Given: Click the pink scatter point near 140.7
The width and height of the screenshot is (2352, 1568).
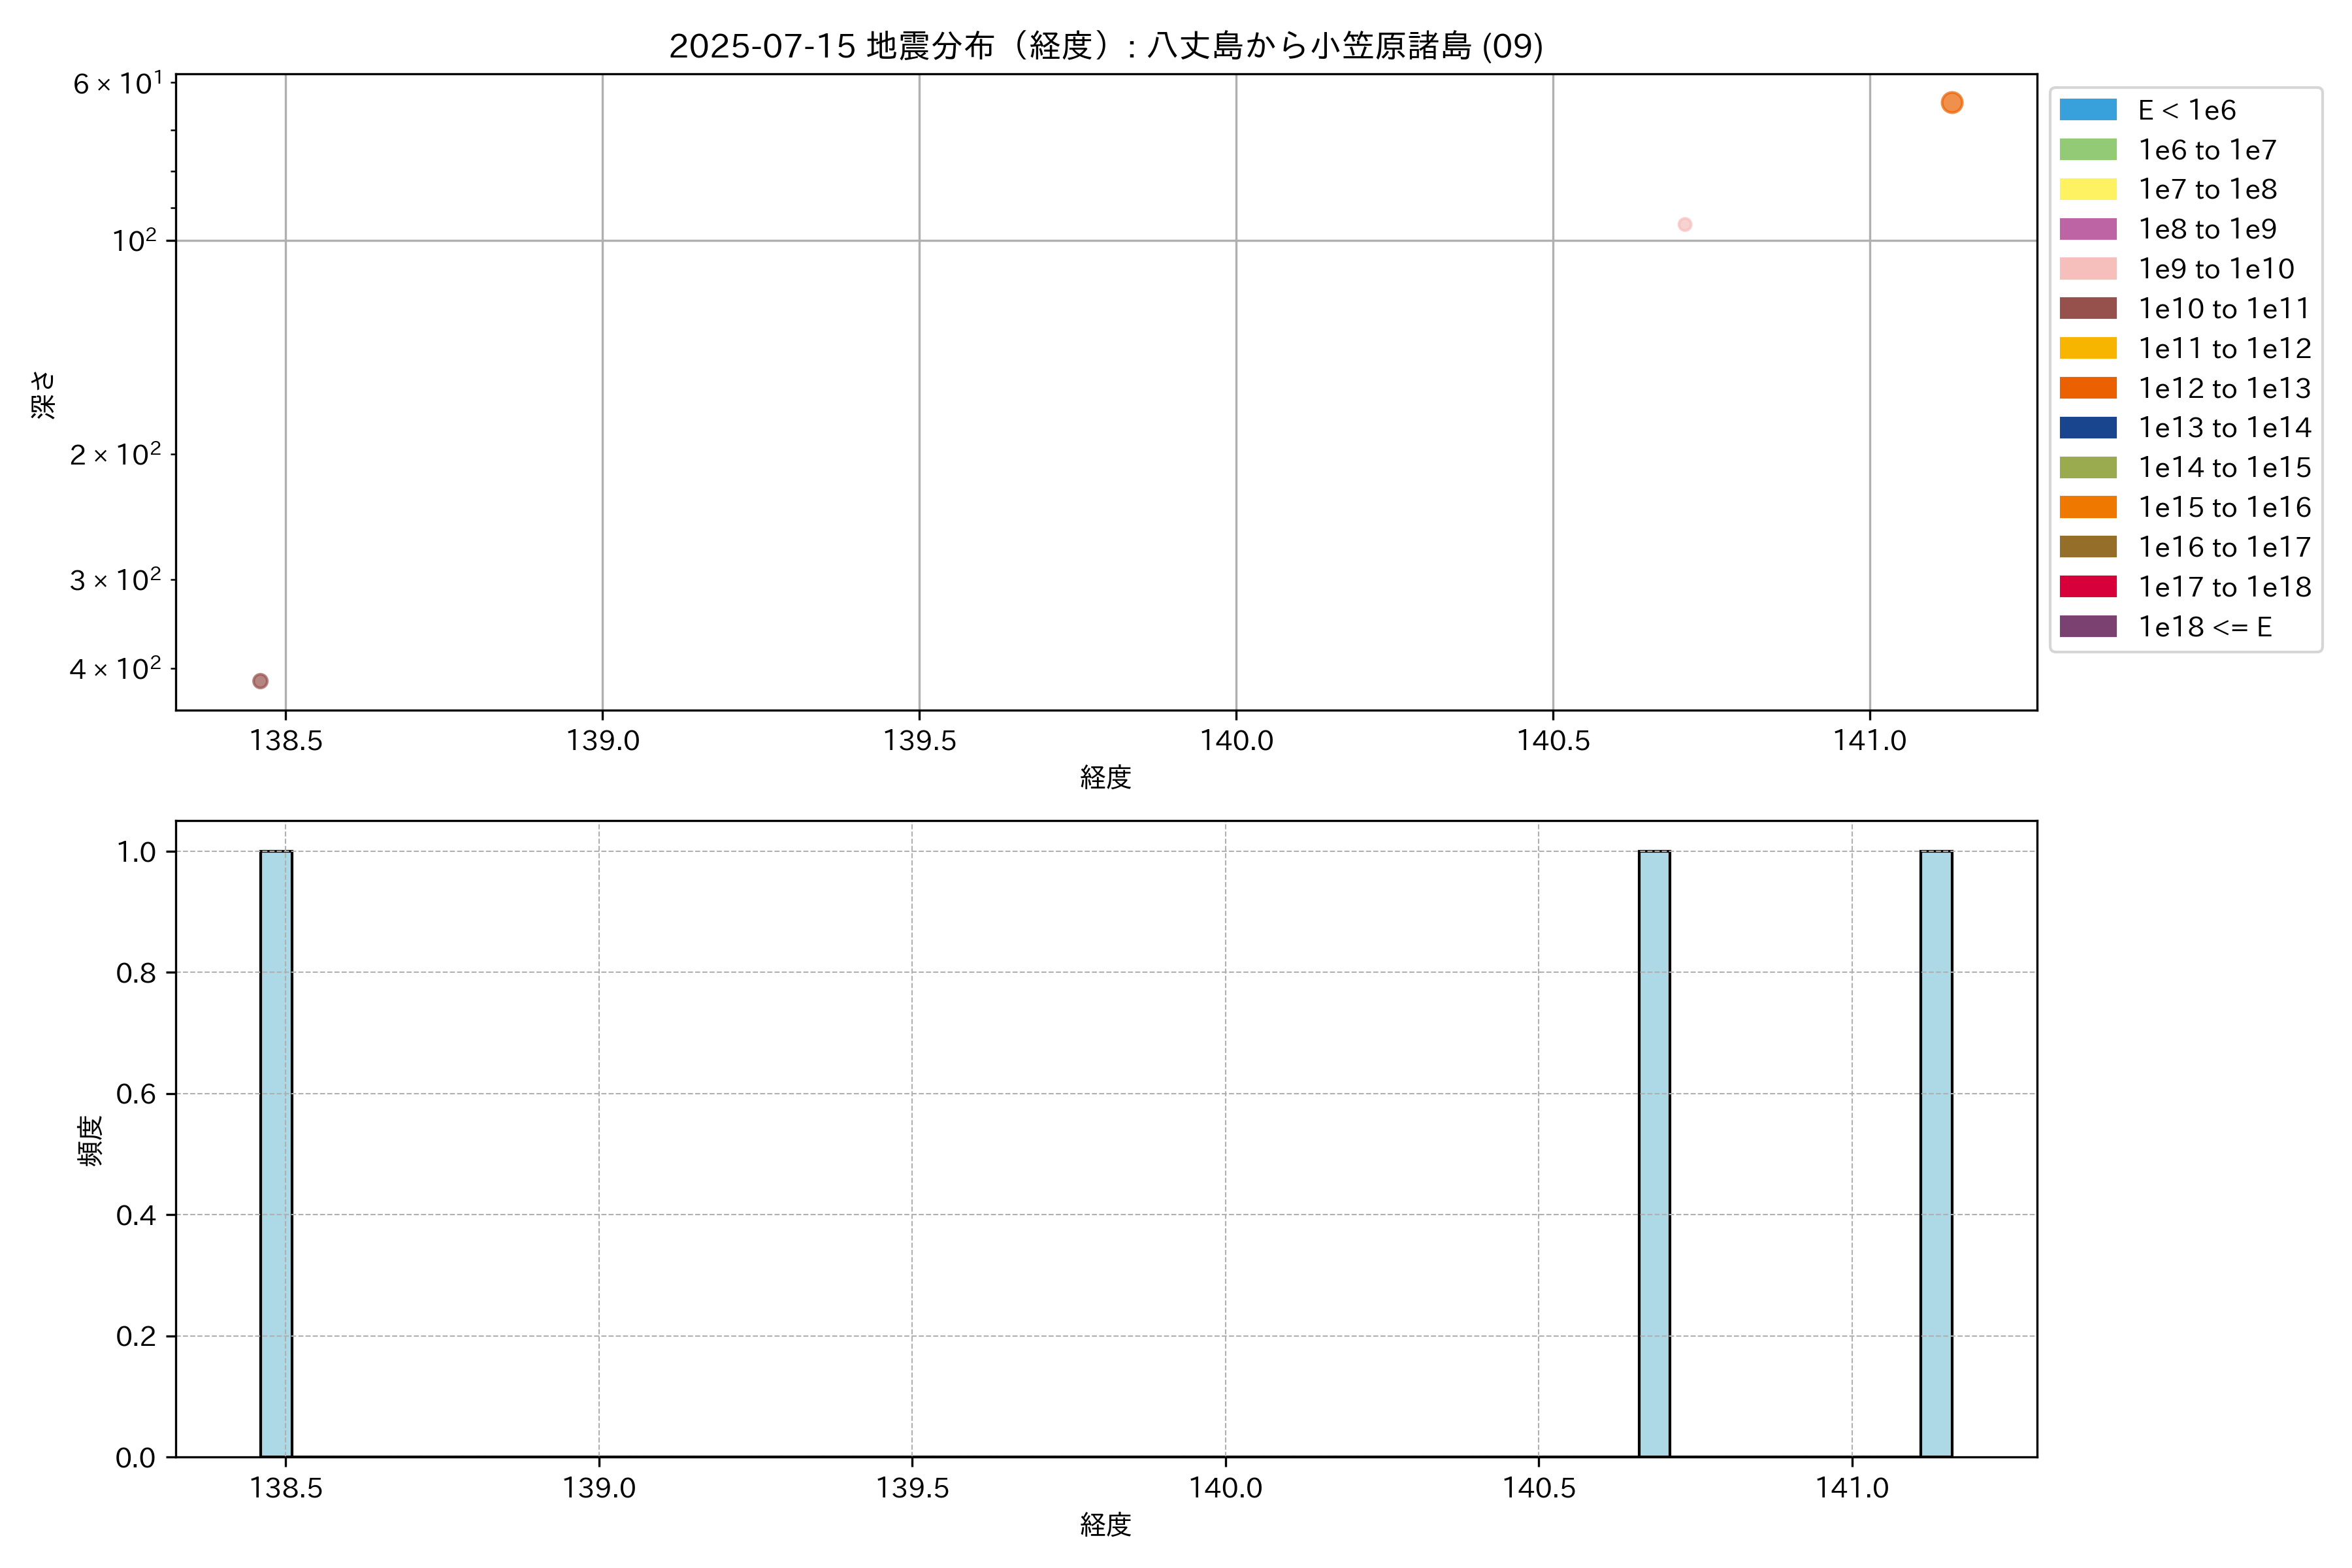Looking at the screenshot, I should pos(1684,225).
